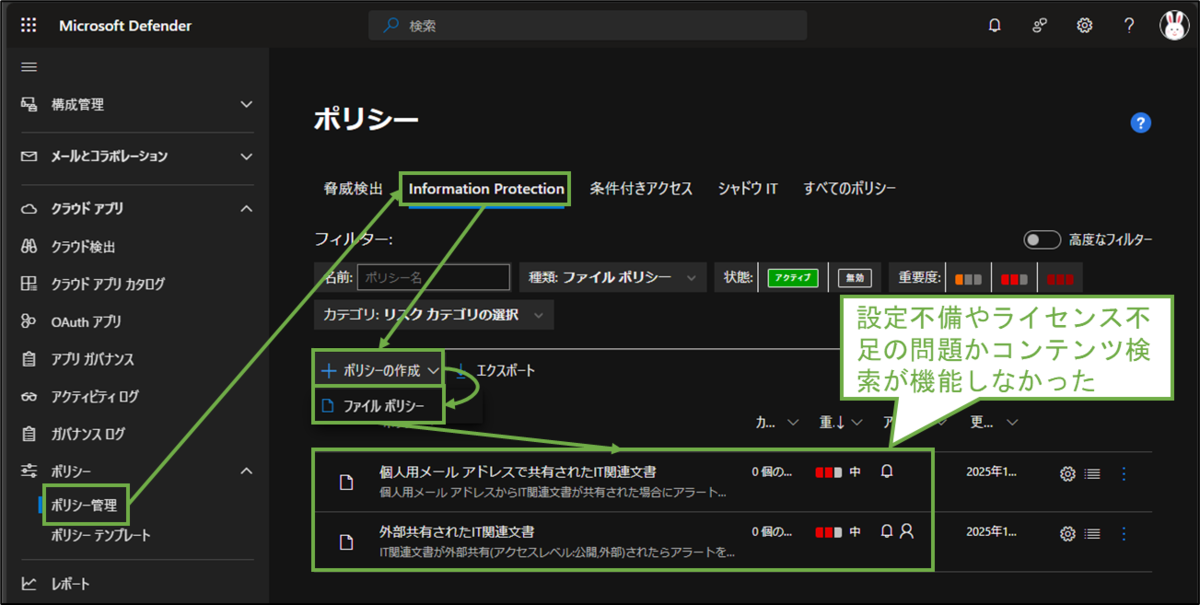Viewport: 1200px width, 605px height.
Task: Open policy 個人用メール アドレスで共有されたIT関連文書
Action: [517, 471]
